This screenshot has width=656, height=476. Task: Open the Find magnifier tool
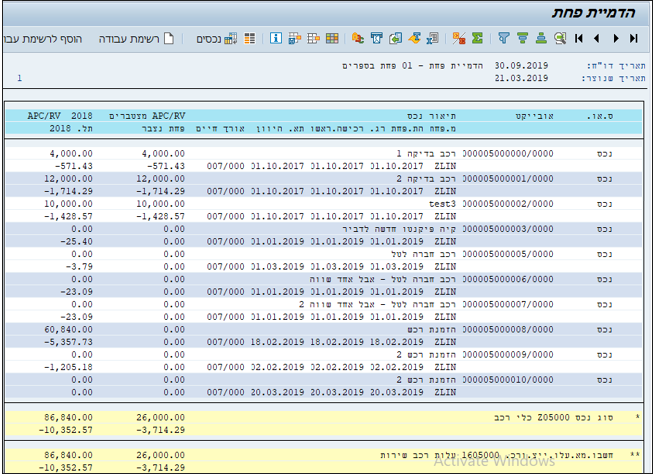point(560,38)
